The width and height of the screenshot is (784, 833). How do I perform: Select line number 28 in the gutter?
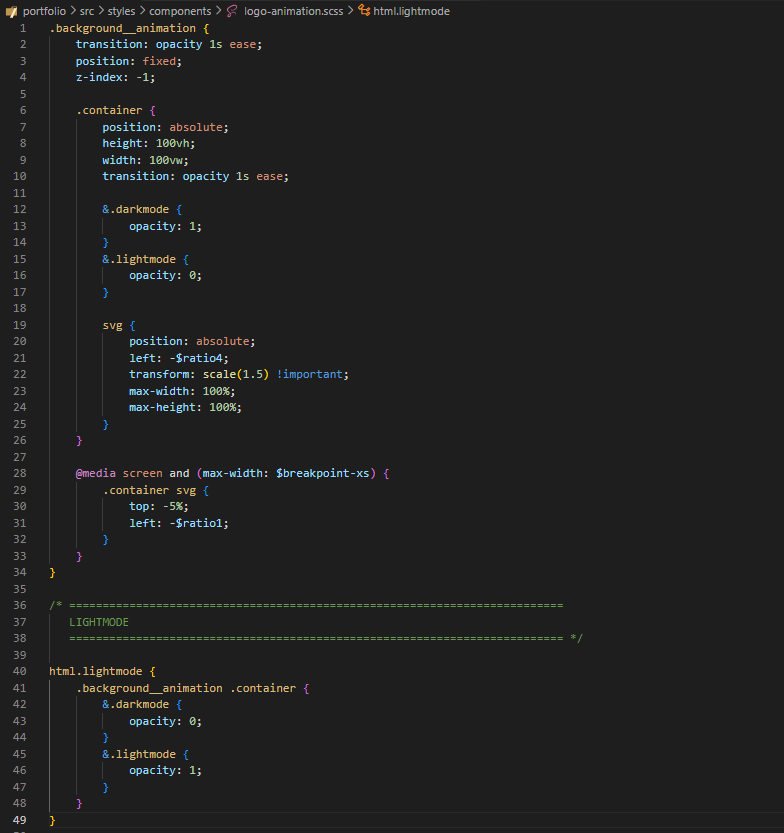point(20,473)
